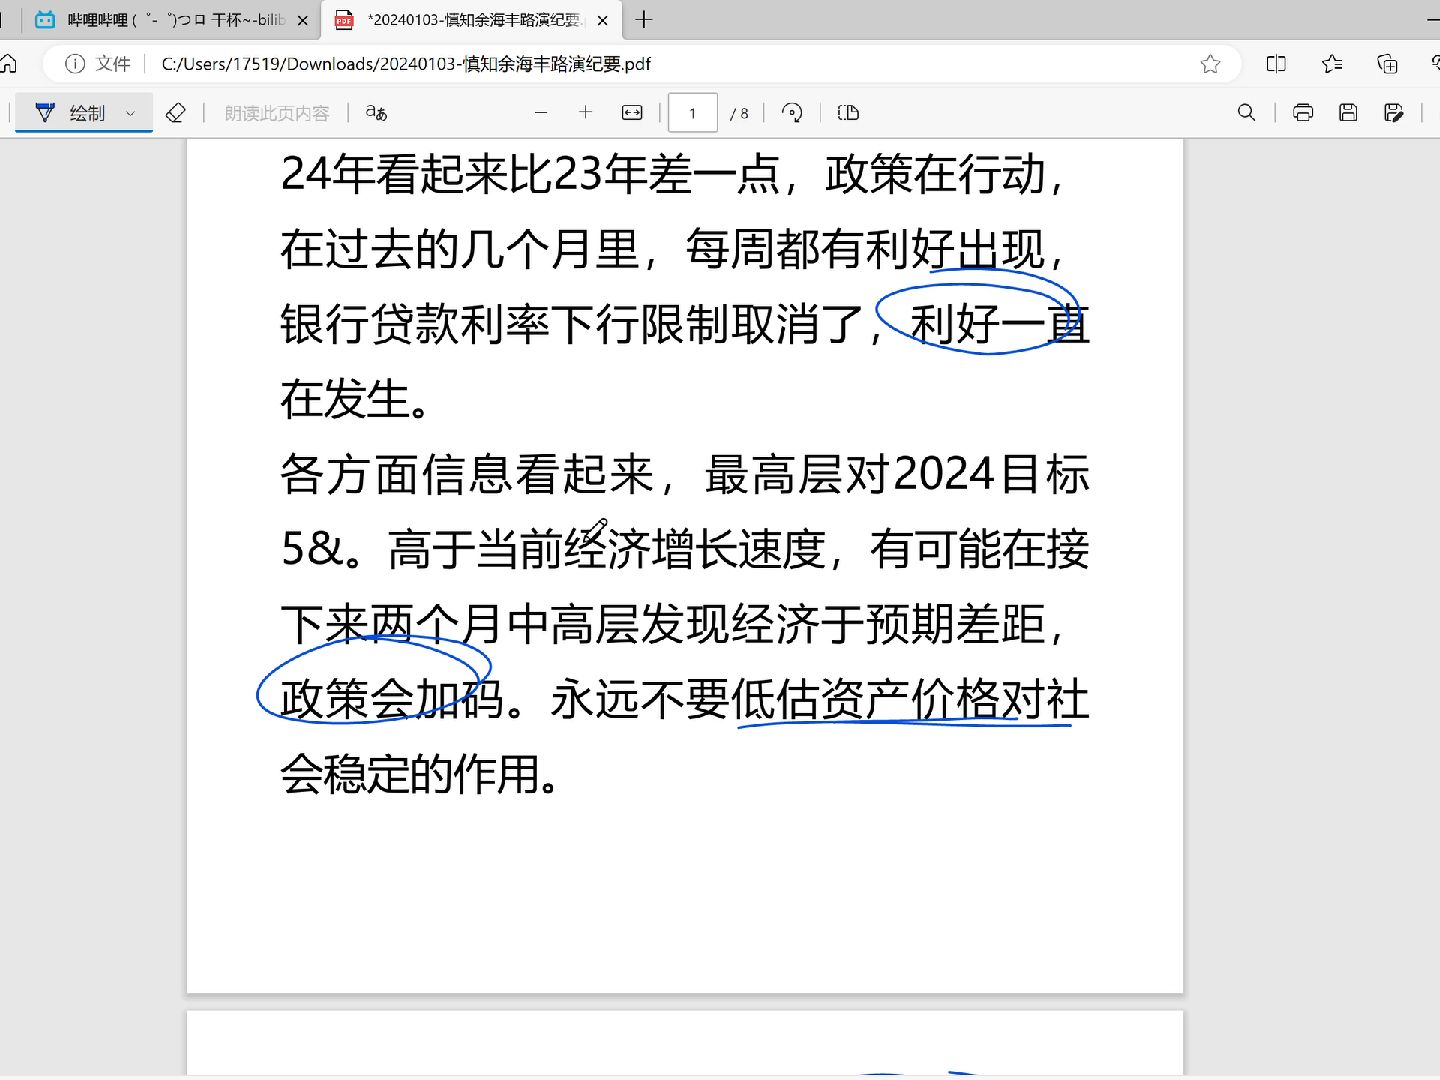Click the home button
Image resolution: width=1440 pixels, height=1080 pixels.
point(8,64)
